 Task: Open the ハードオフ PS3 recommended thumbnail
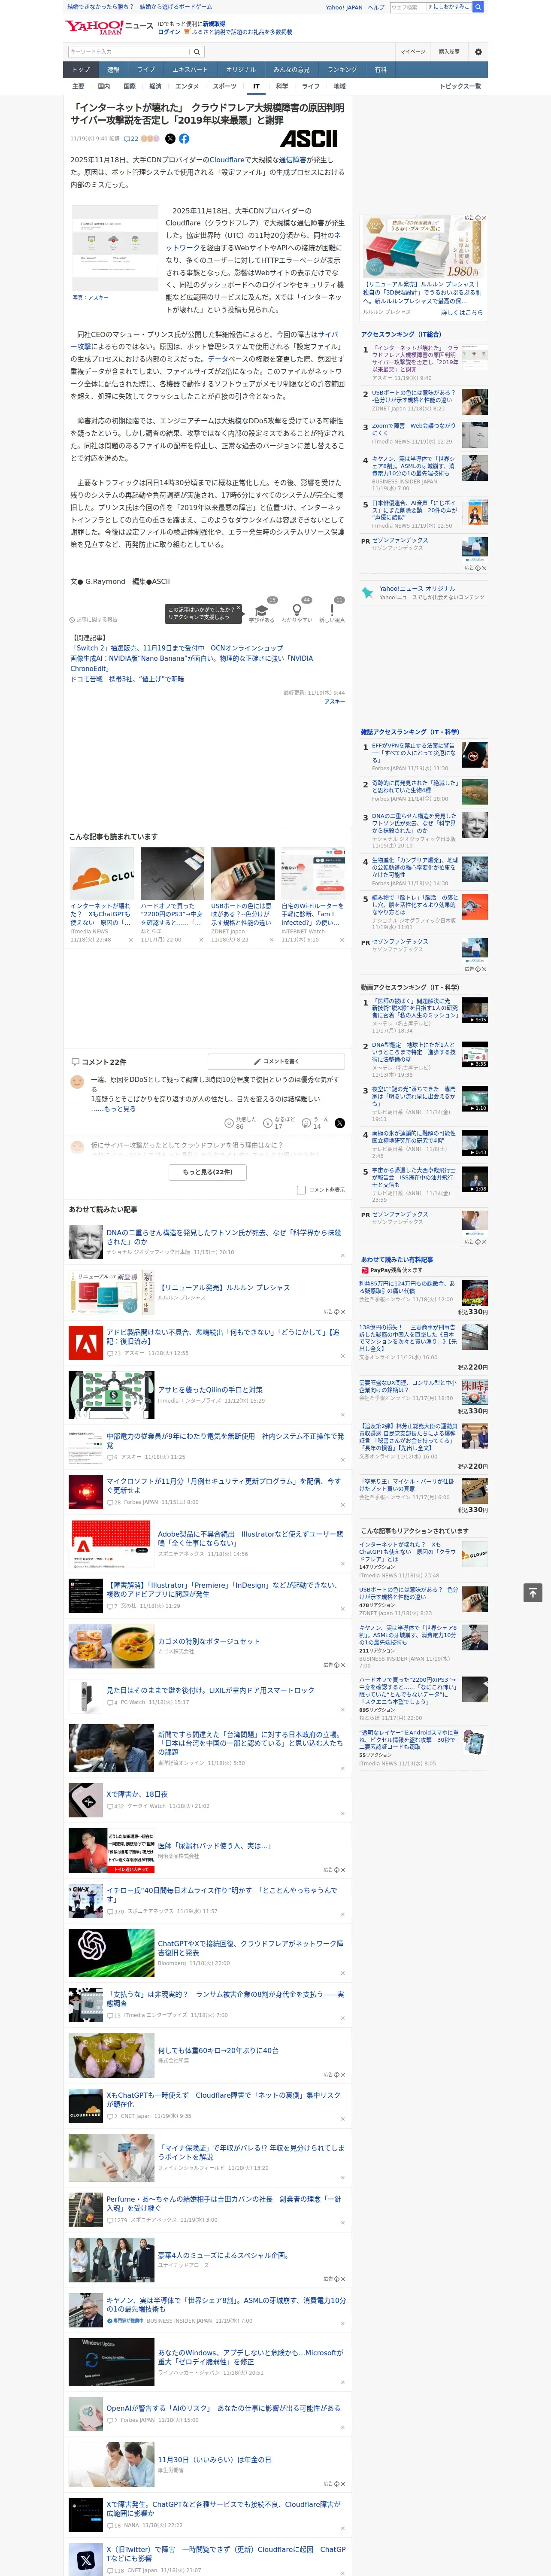[x=172, y=874]
